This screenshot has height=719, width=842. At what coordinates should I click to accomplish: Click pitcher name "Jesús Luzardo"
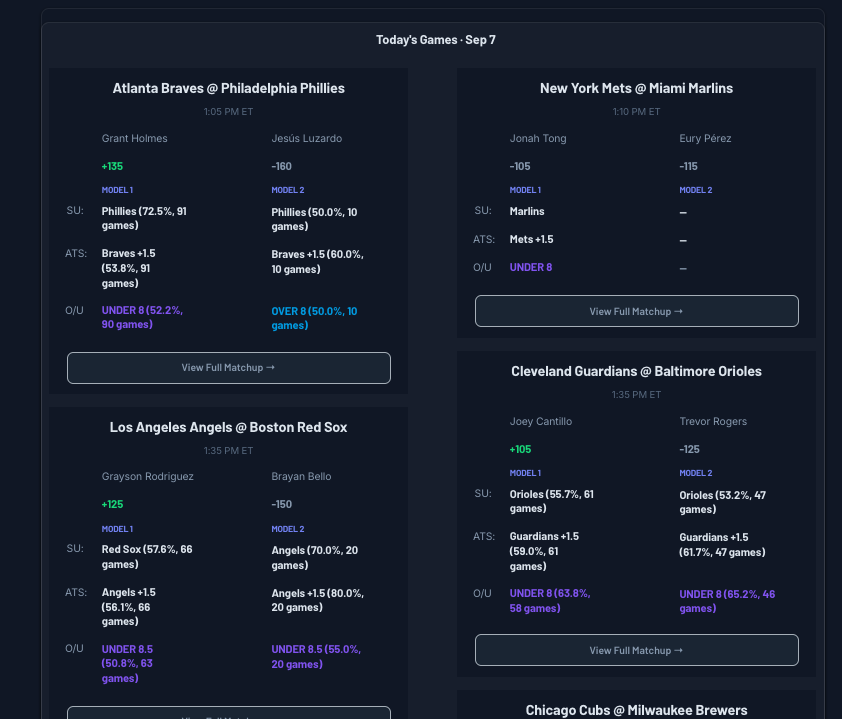point(307,139)
